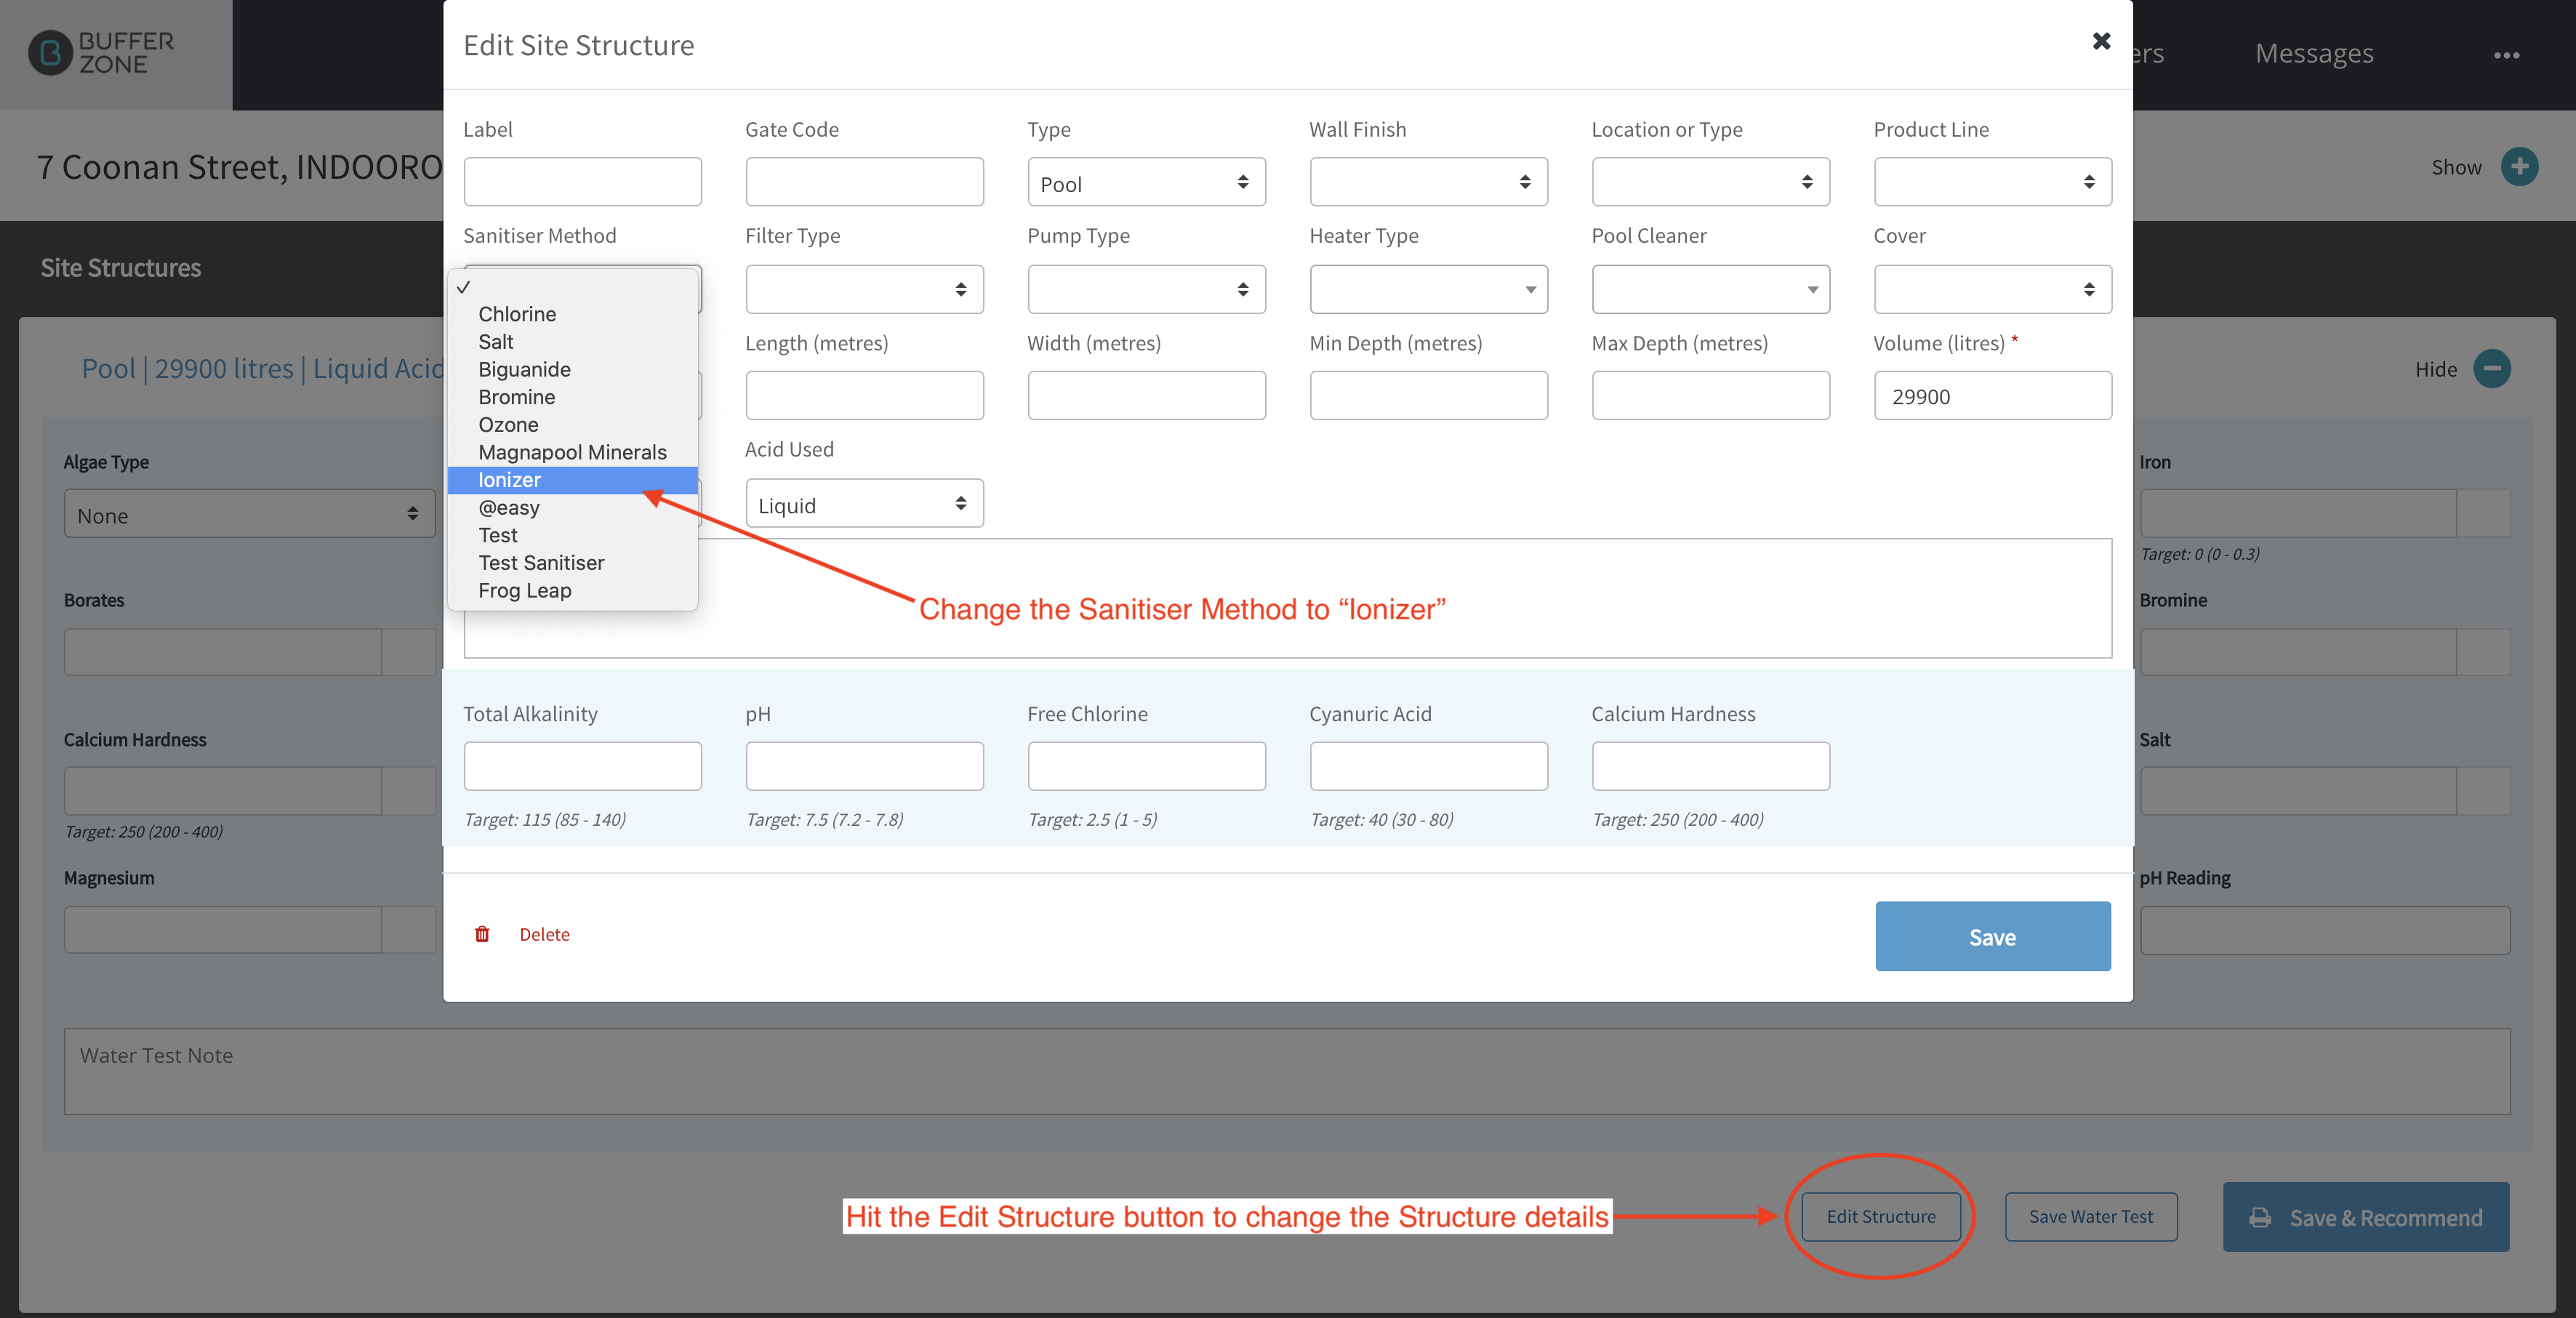Click the Gate Code input field
Screen dimensions: 2576x1318
point(864,182)
